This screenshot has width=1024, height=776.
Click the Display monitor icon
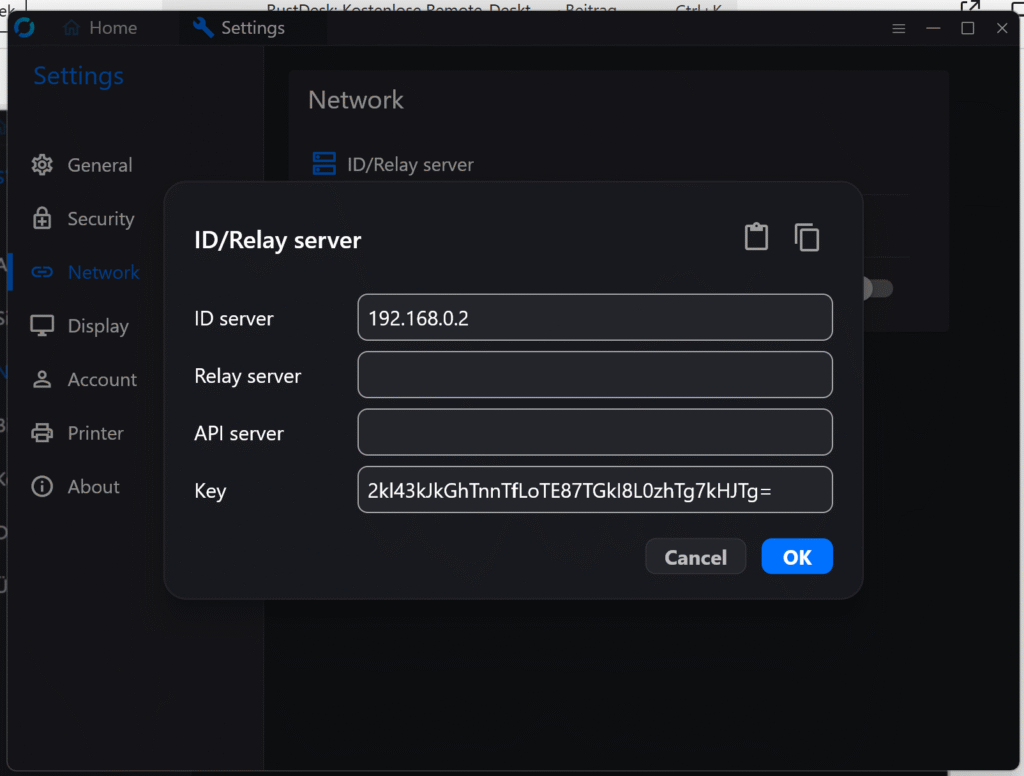pyautogui.click(x=42, y=326)
